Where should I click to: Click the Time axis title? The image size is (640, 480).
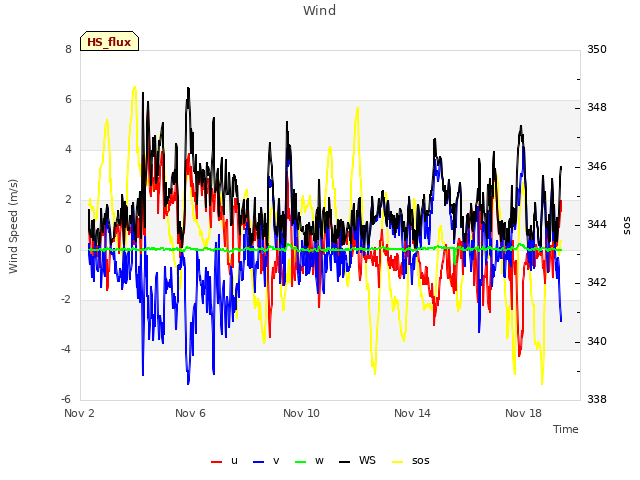(566, 429)
